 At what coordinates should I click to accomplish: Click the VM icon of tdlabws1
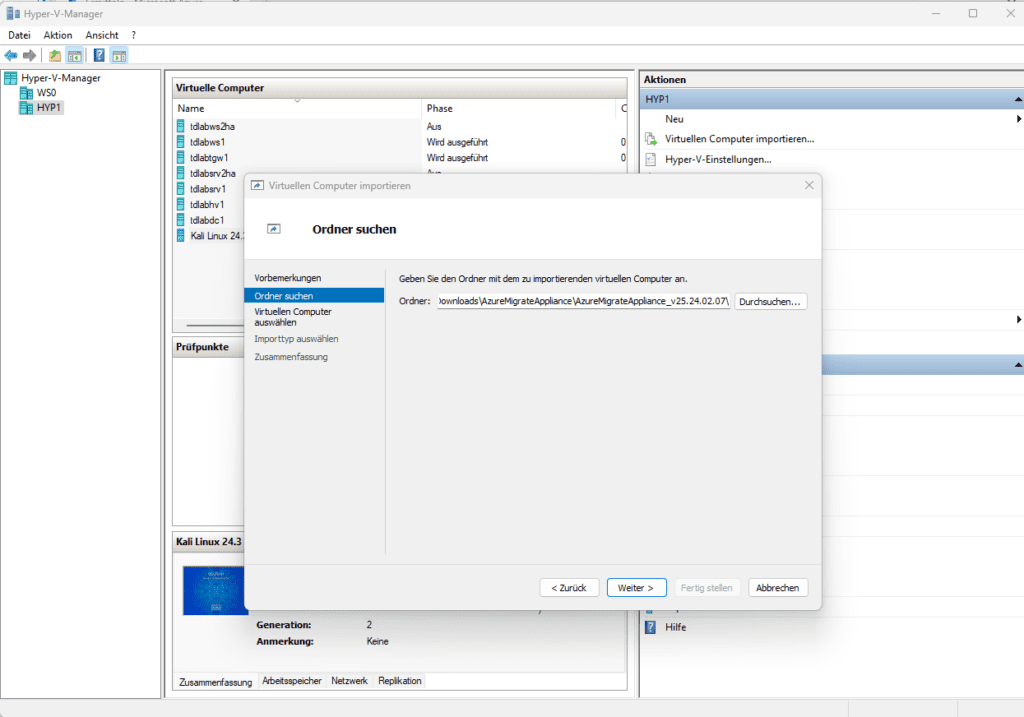pos(181,142)
